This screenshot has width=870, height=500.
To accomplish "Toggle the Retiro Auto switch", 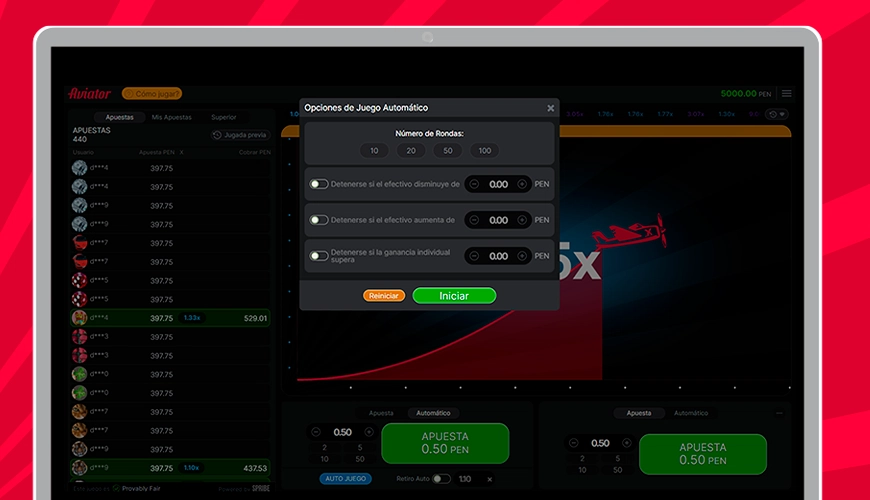I will (441, 479).
